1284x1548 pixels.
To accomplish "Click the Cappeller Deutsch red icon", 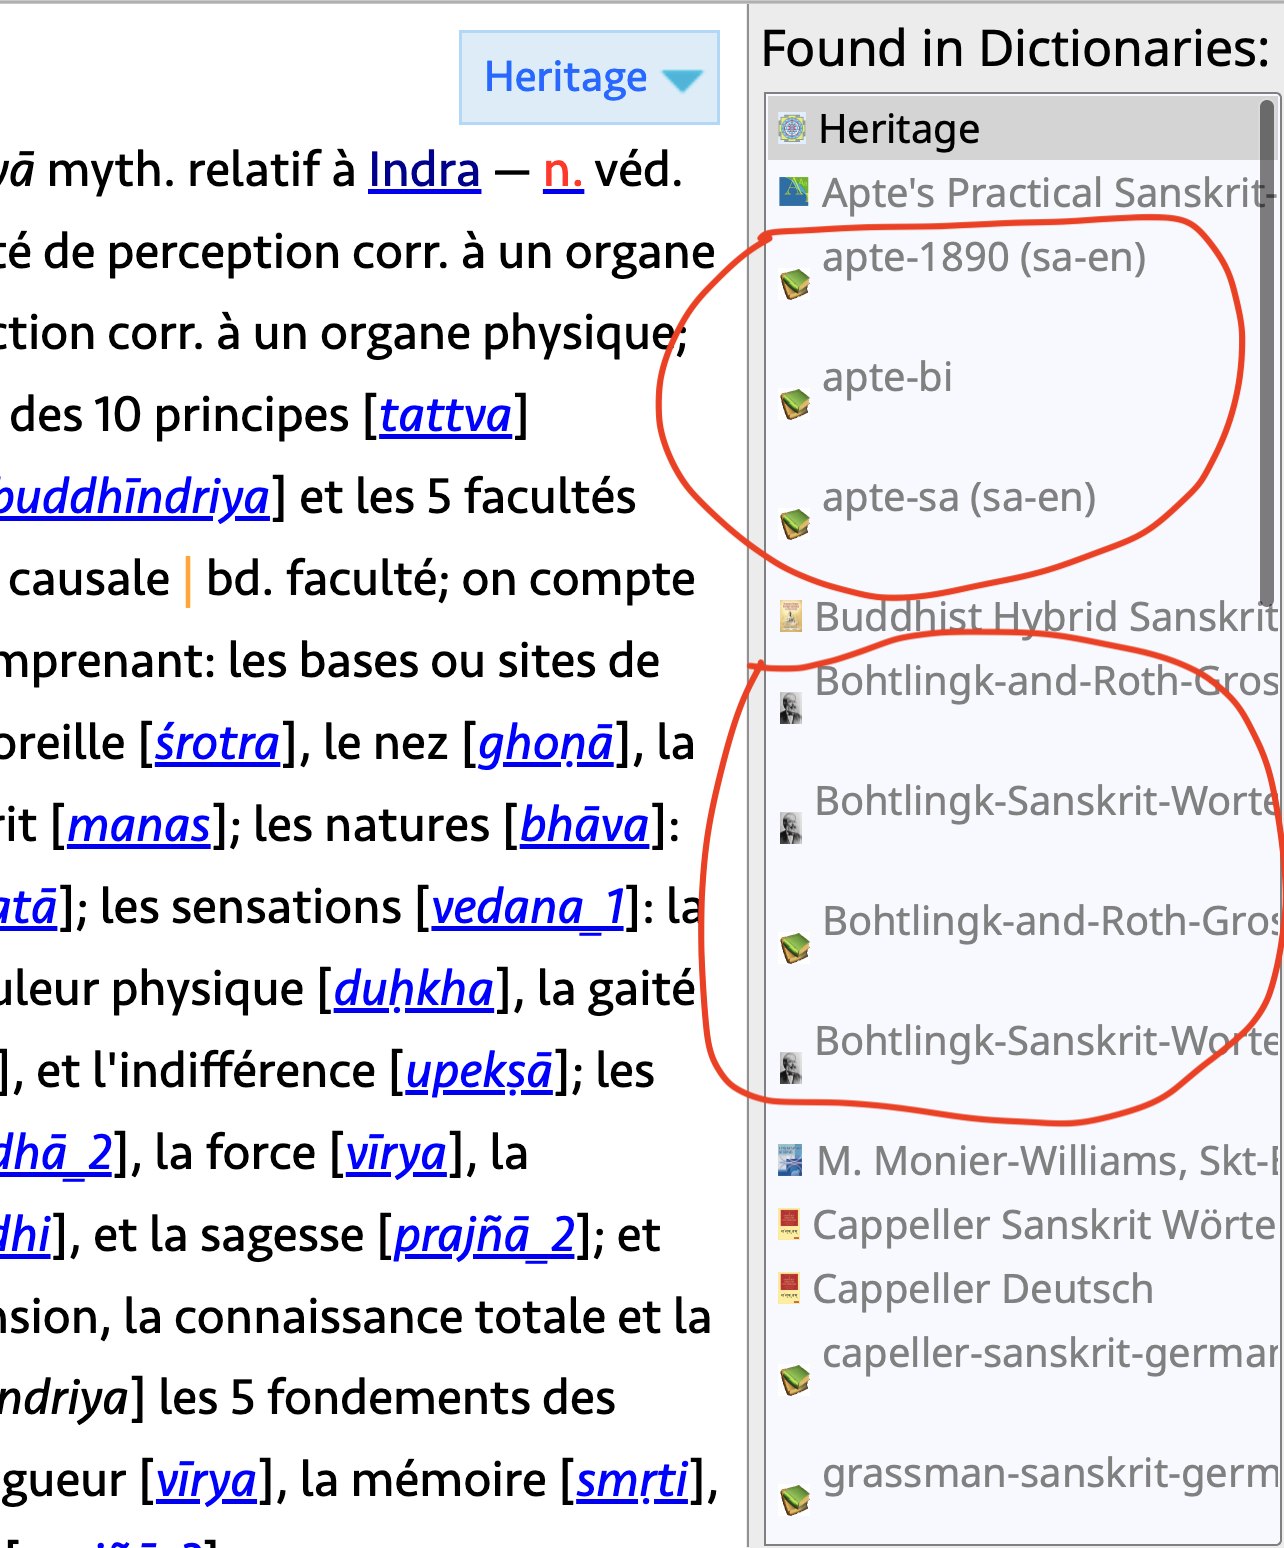I will [789, 1288].
